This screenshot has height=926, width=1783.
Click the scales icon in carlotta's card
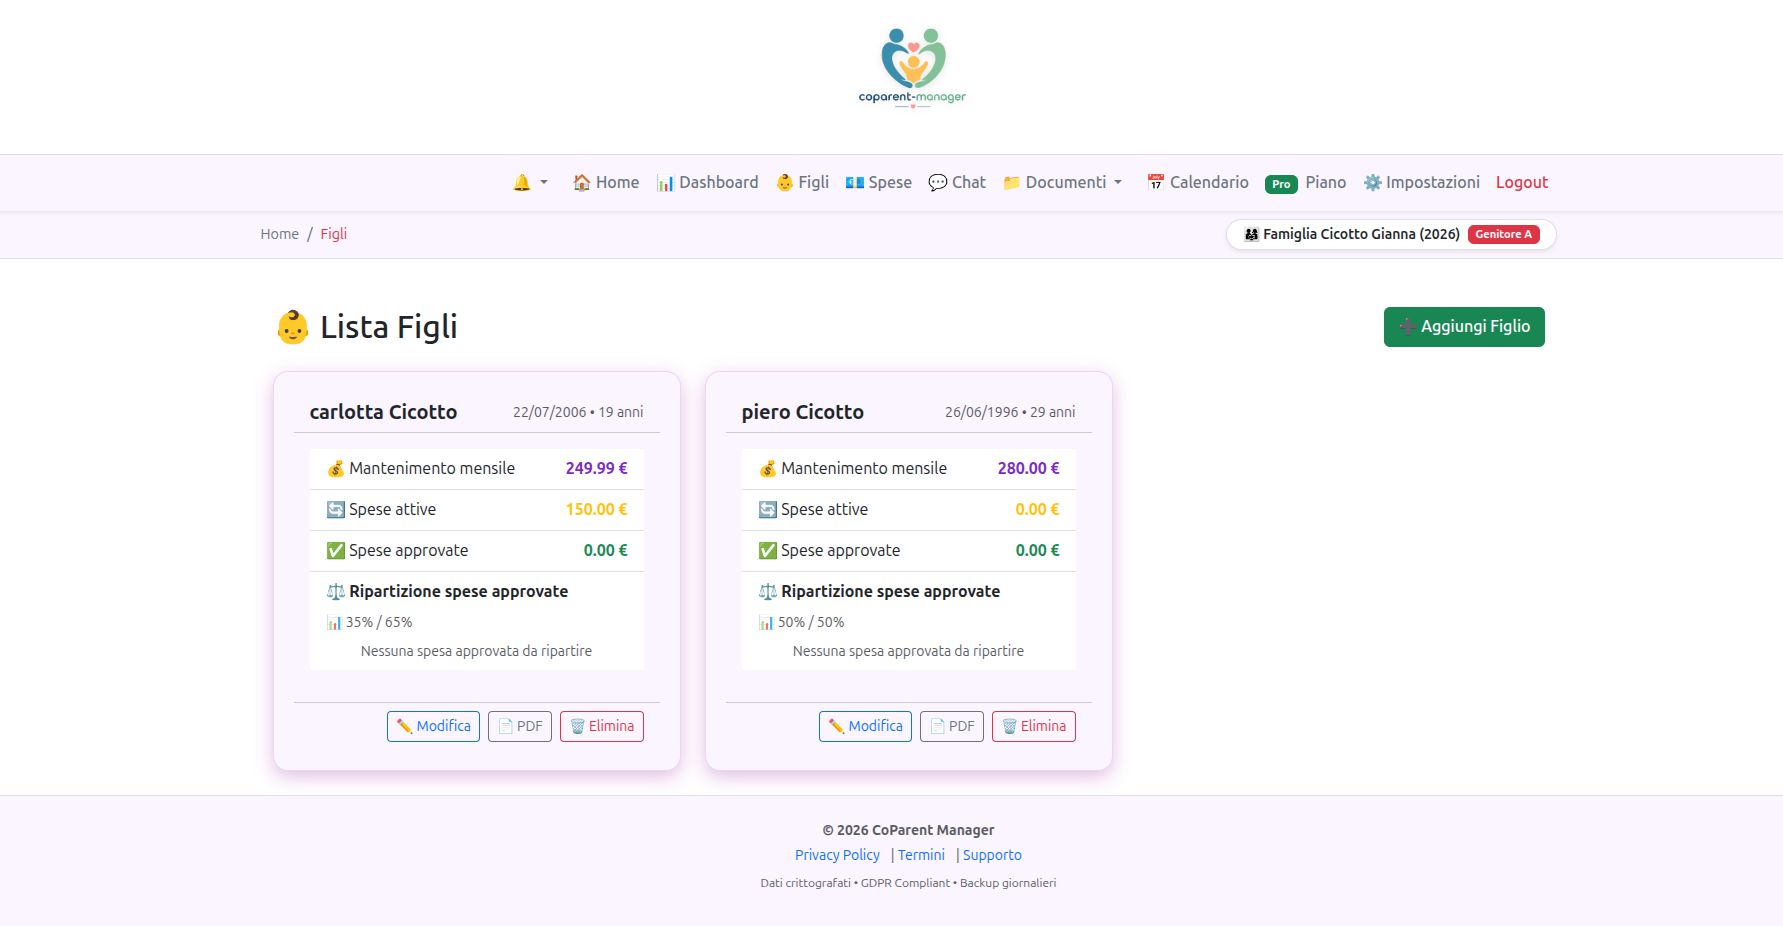tap(336, 592)
